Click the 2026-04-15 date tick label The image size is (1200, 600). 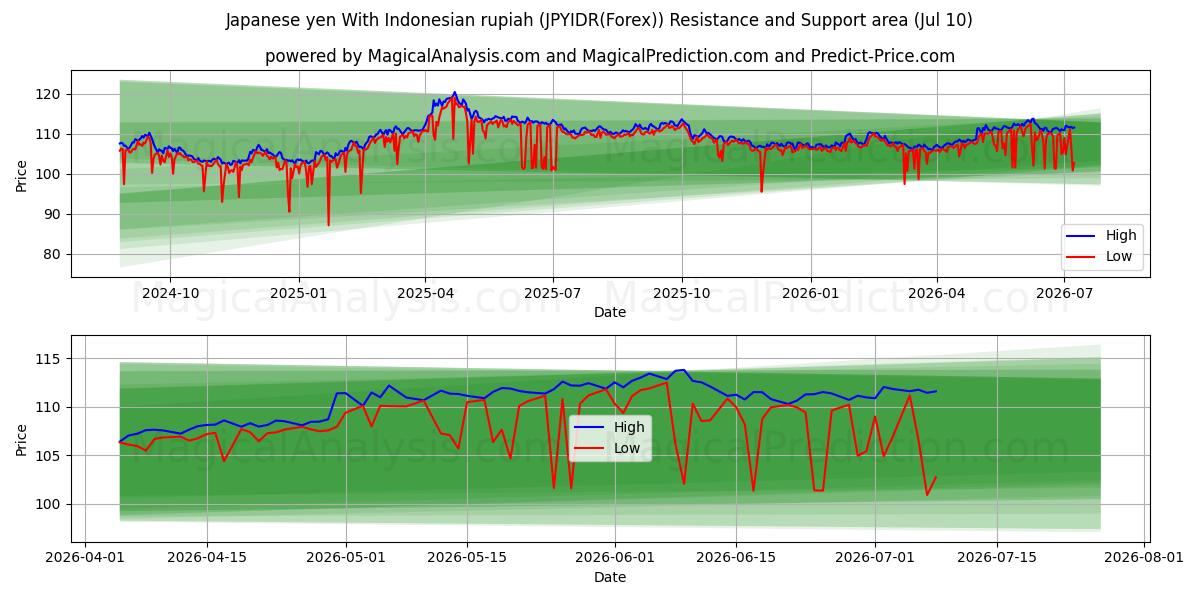pyautogui.click(x=207, y=558)
